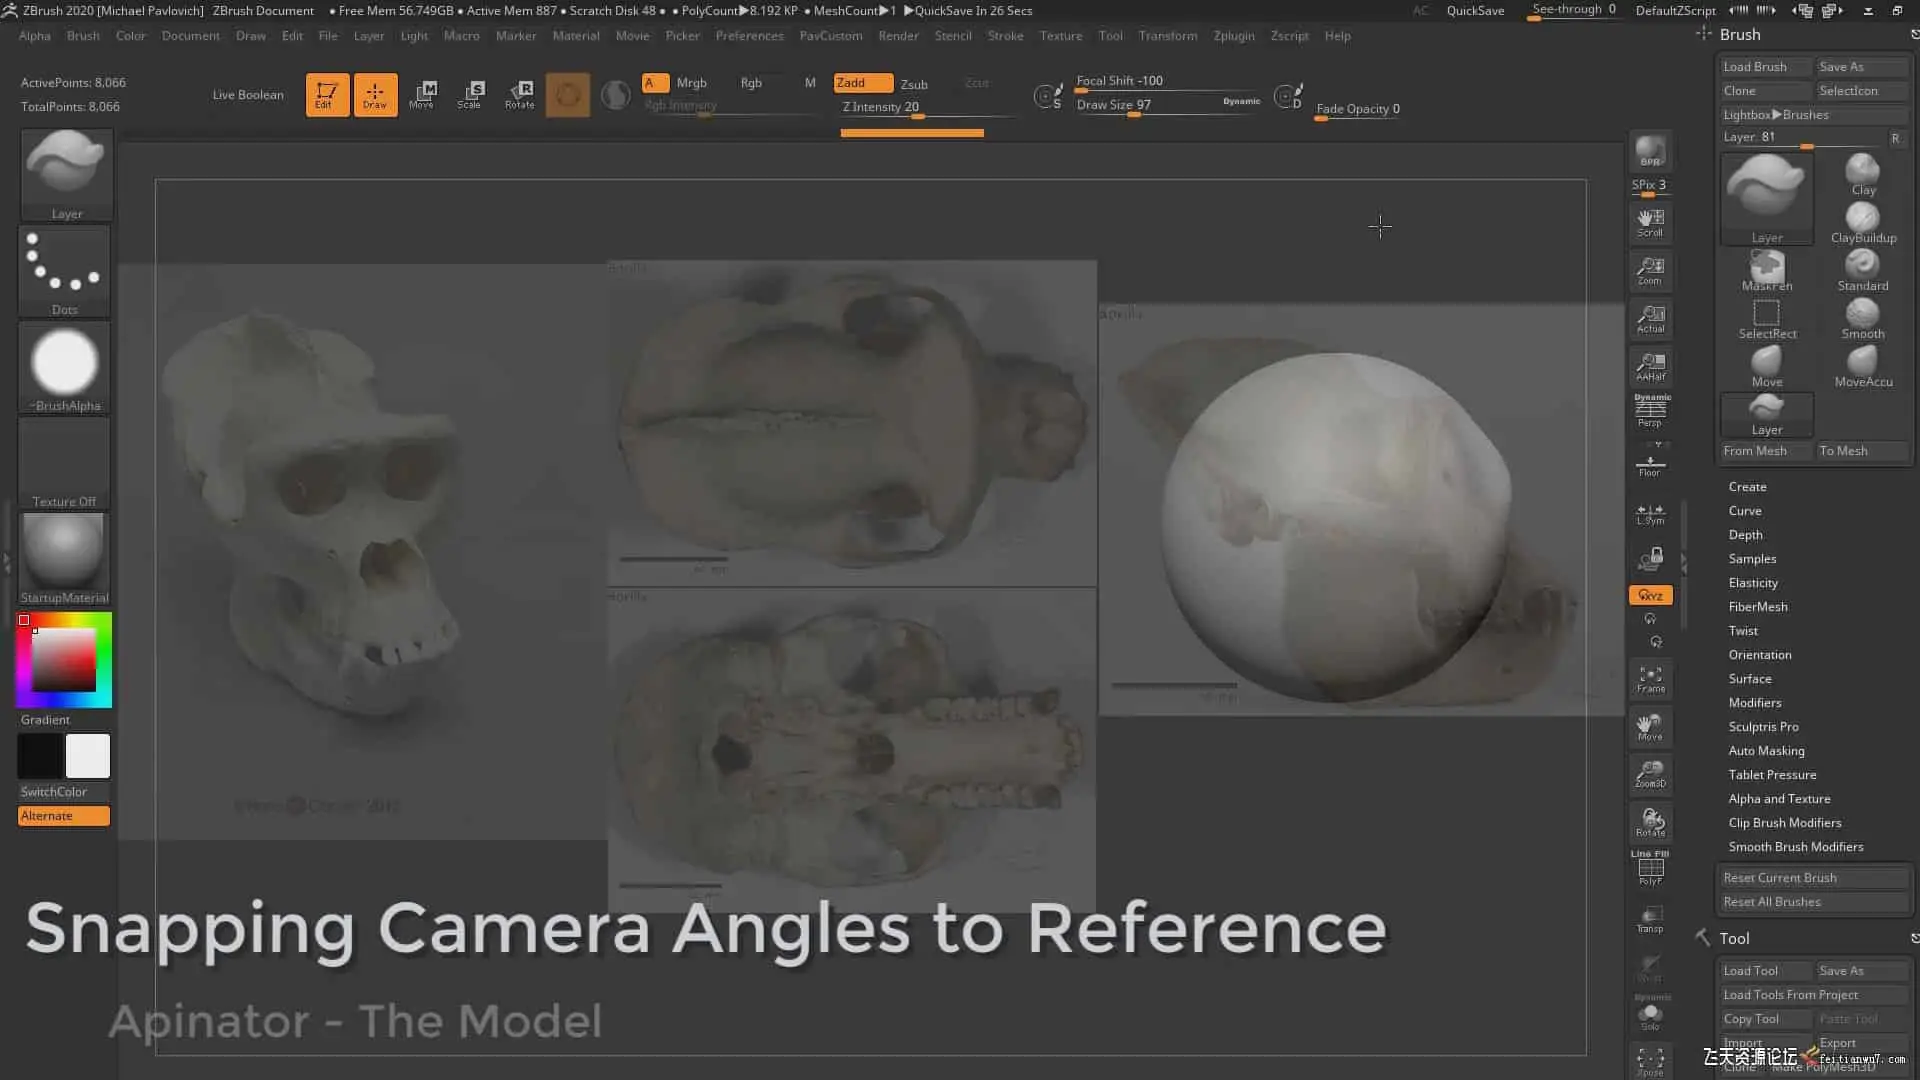Expand the Tablet Pressure section
Viewport: 1920px width, 1080px height.
[x=1771, y=774]
